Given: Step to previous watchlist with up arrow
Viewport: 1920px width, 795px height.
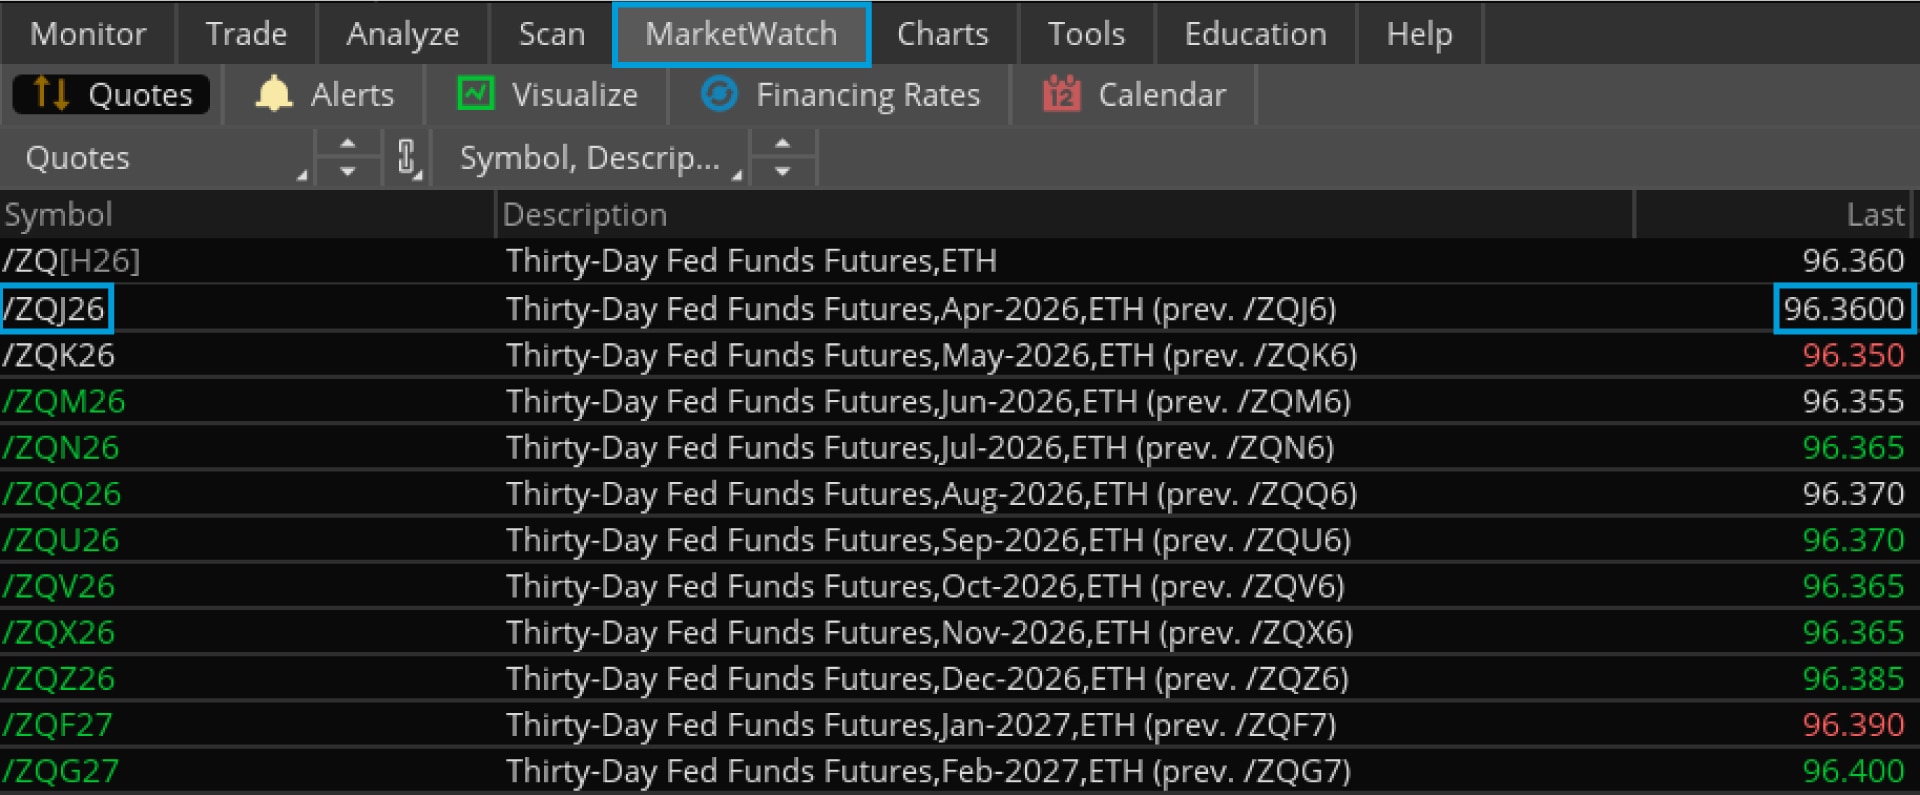Looking at the screenshot, I should coord(348,145).
